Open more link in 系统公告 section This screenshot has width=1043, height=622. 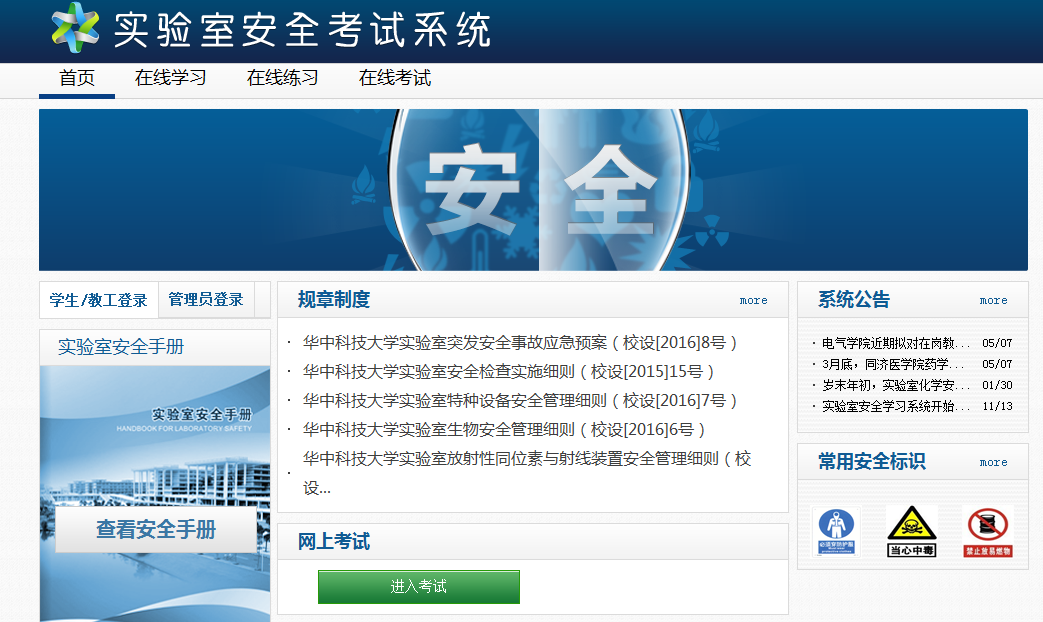(993, 300)
